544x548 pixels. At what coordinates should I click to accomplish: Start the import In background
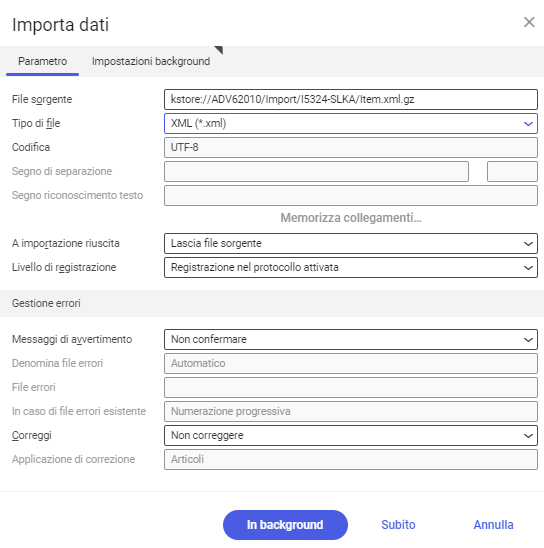(x=285, y=525)
